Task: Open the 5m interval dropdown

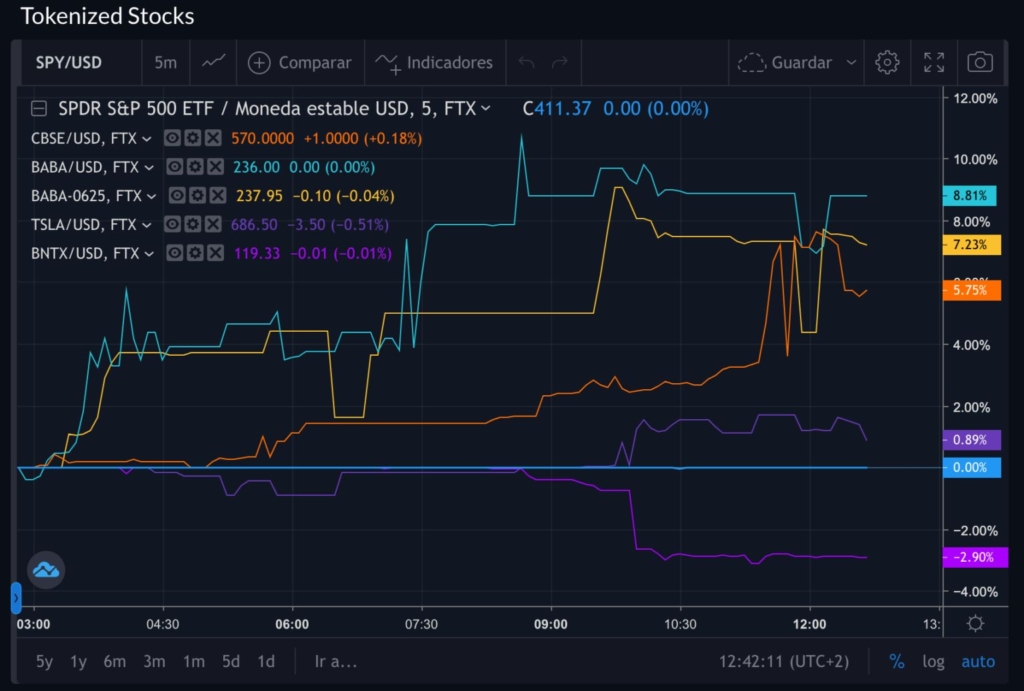Action: point(165,62)
